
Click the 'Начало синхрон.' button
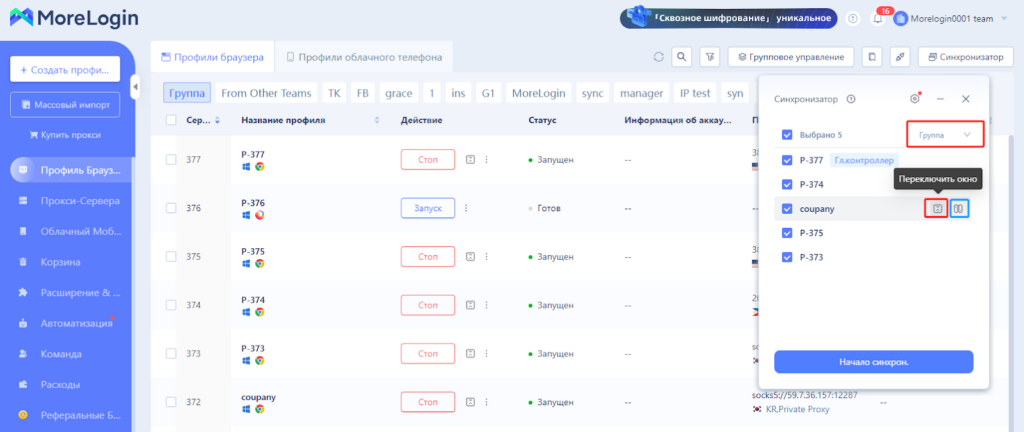(x=873, y=361)
